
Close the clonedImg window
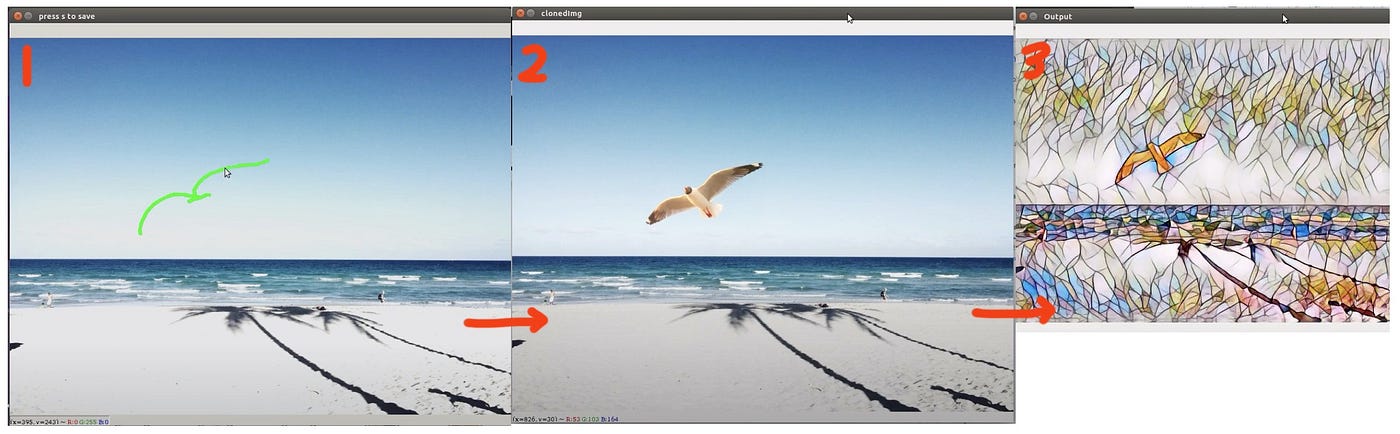click(521, 14)
